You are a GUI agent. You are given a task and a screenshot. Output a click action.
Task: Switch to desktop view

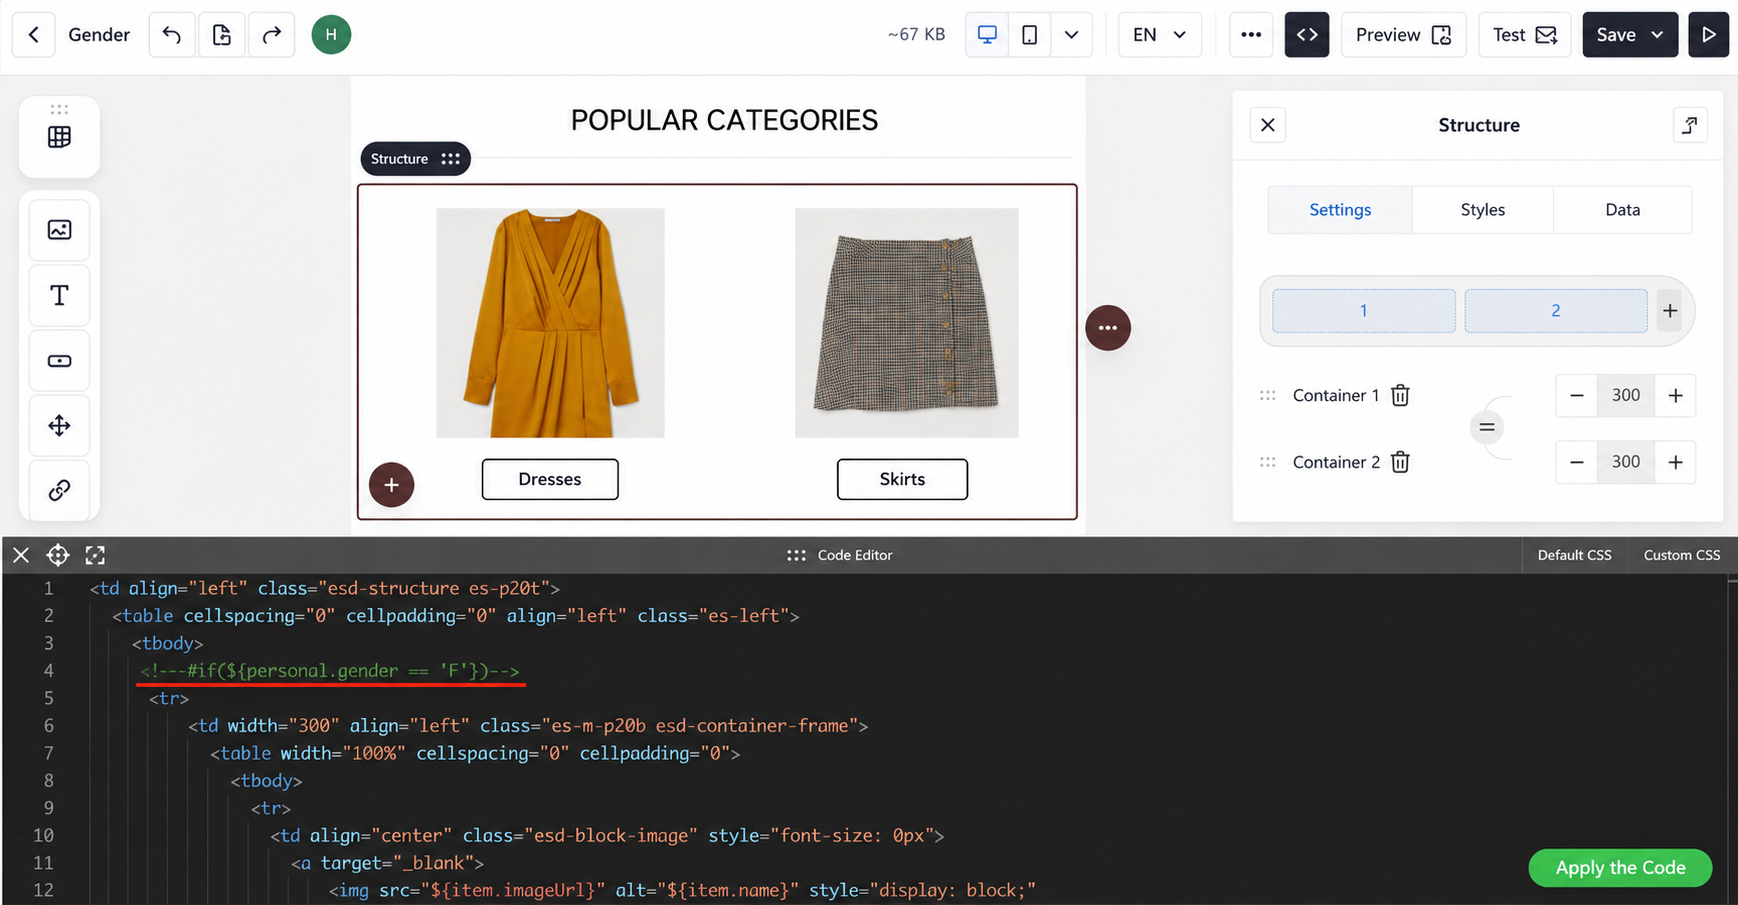(987, 35)
